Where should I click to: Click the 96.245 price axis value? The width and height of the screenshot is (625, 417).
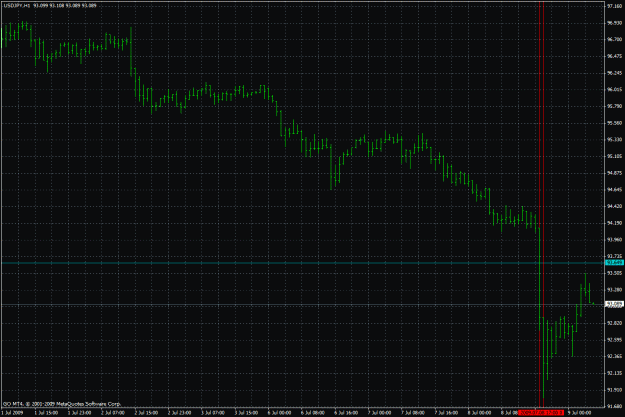pyautogui.click(x=614, y=73)
